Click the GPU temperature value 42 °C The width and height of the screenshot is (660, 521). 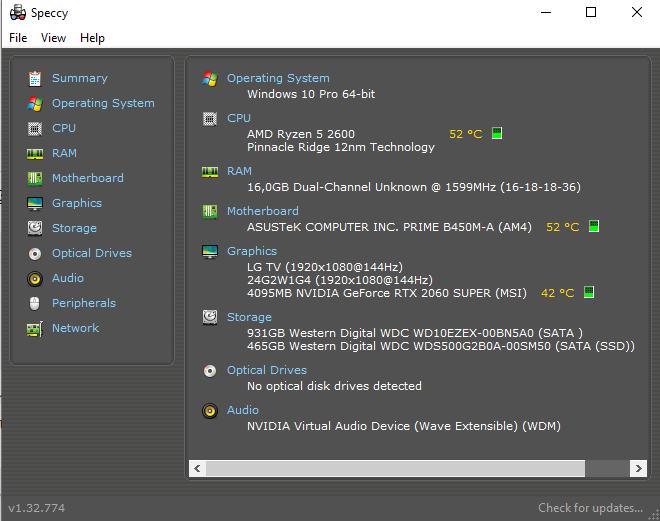[x=557, y=293]
